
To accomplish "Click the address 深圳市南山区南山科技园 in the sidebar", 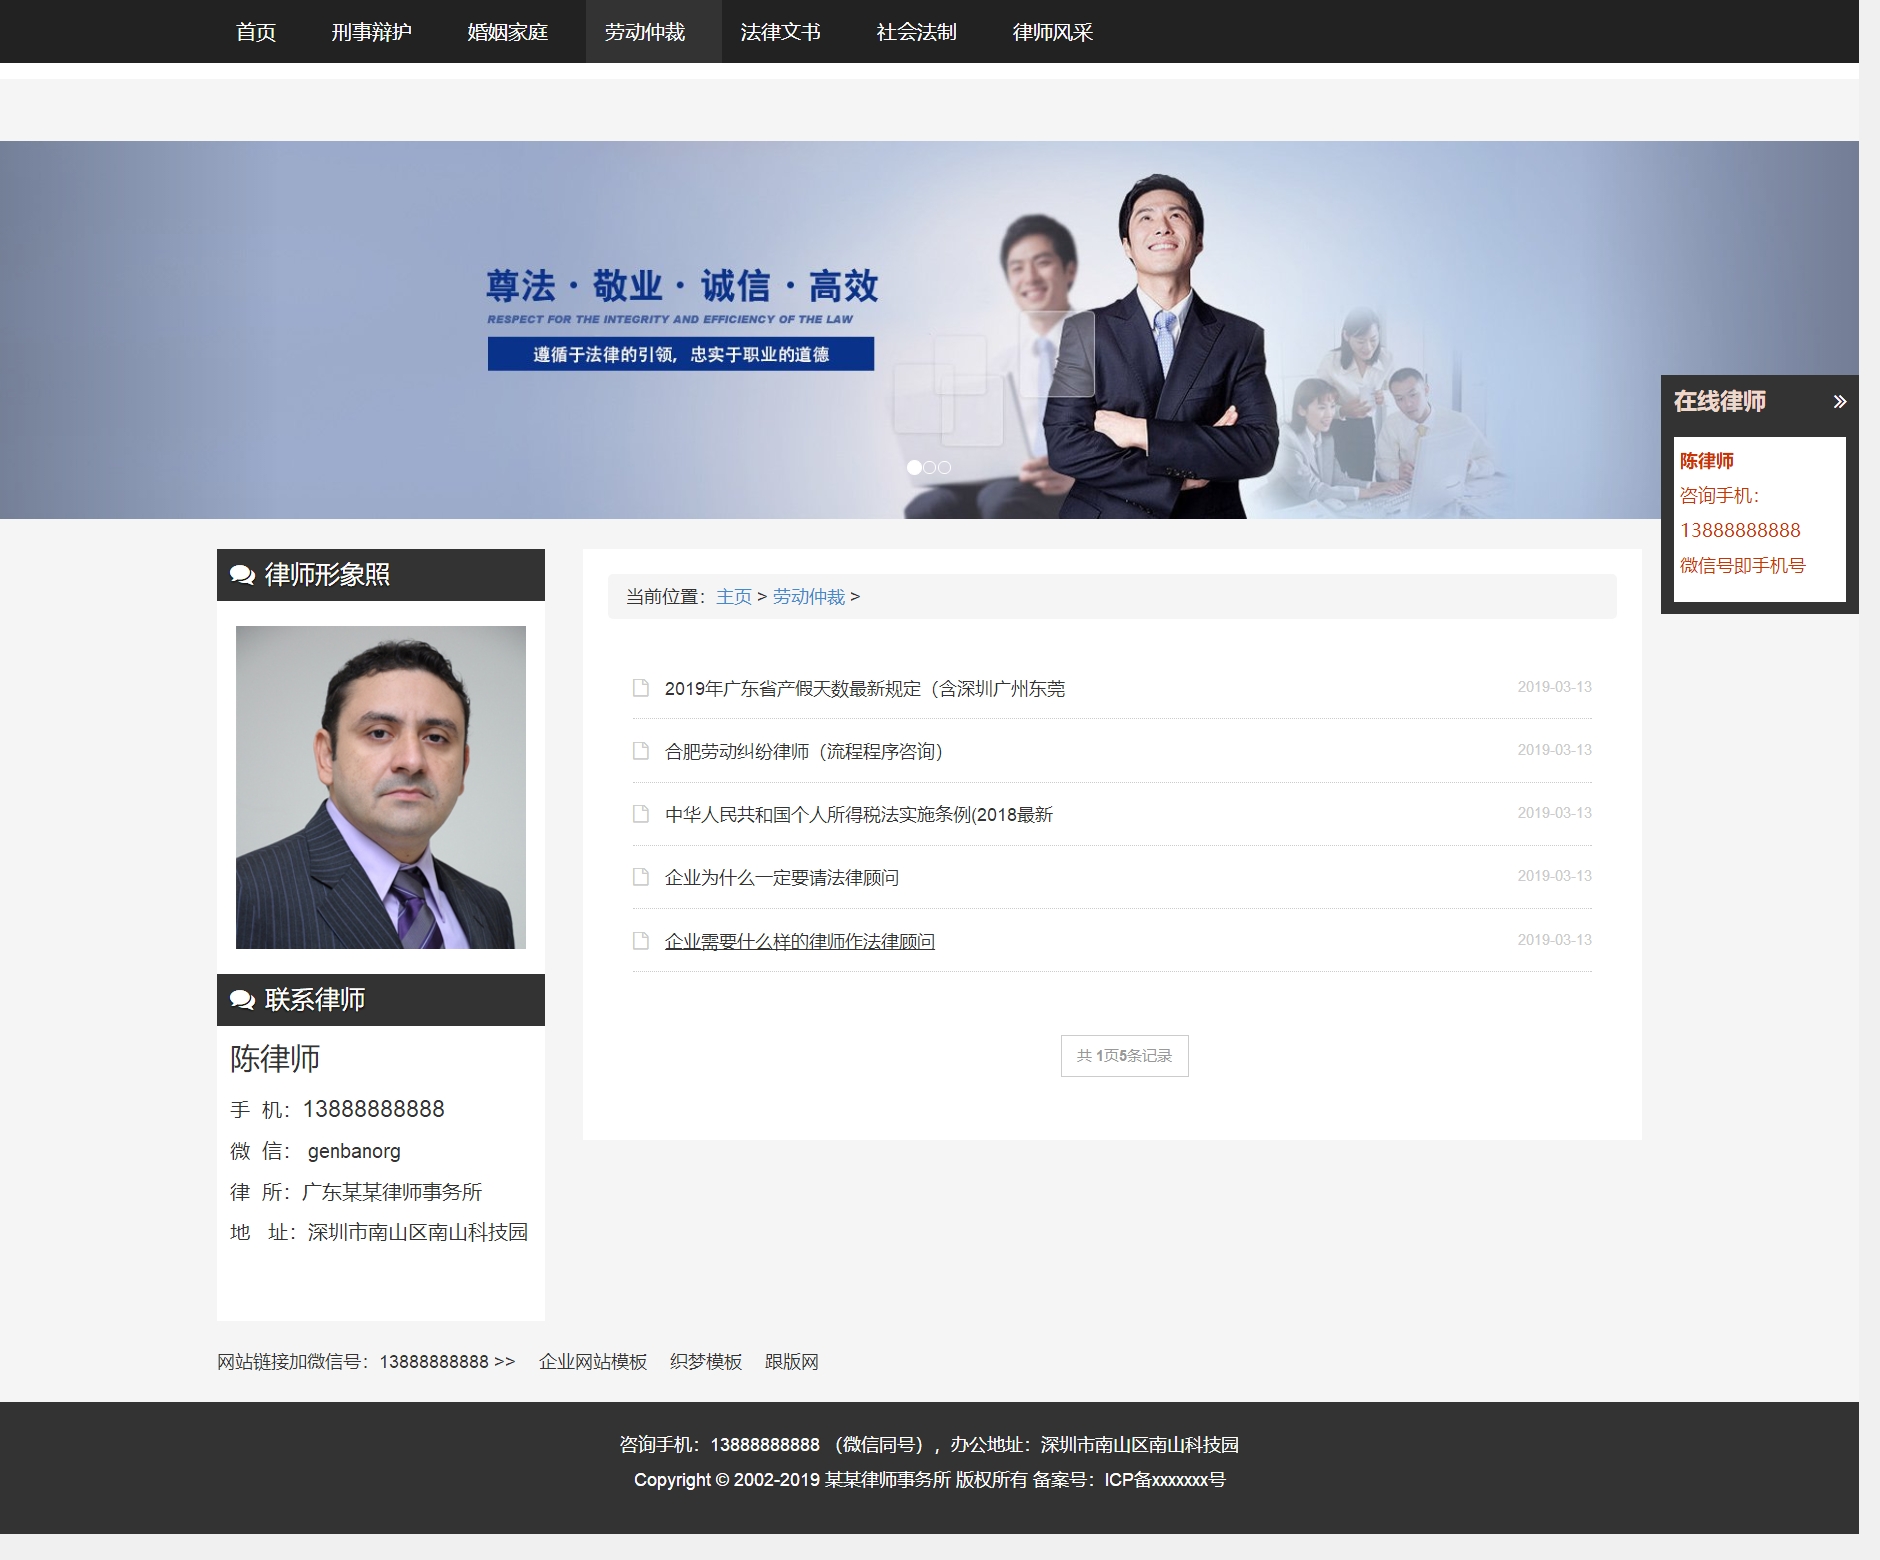I will (x=418, y=1232).
